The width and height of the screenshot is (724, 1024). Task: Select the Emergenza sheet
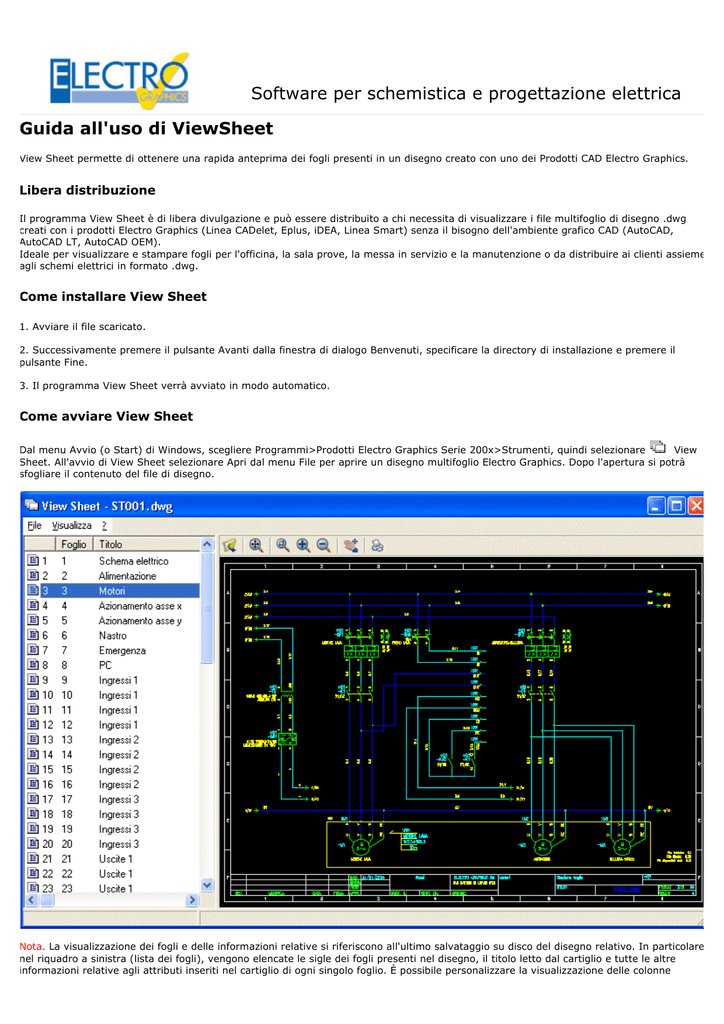[112, 650]
